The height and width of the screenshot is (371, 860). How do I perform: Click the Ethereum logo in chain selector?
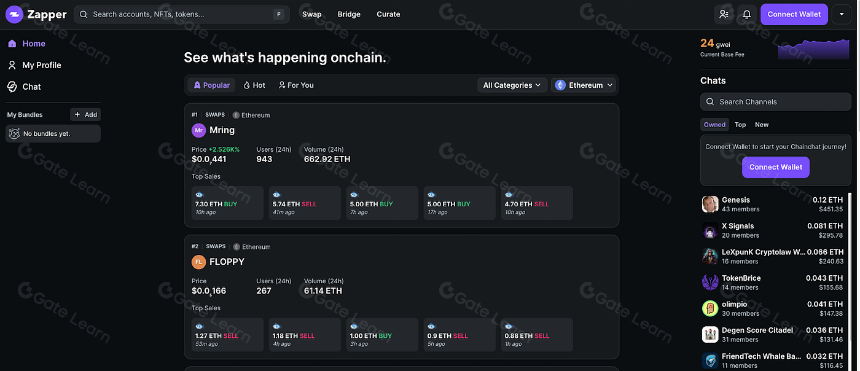561,85
